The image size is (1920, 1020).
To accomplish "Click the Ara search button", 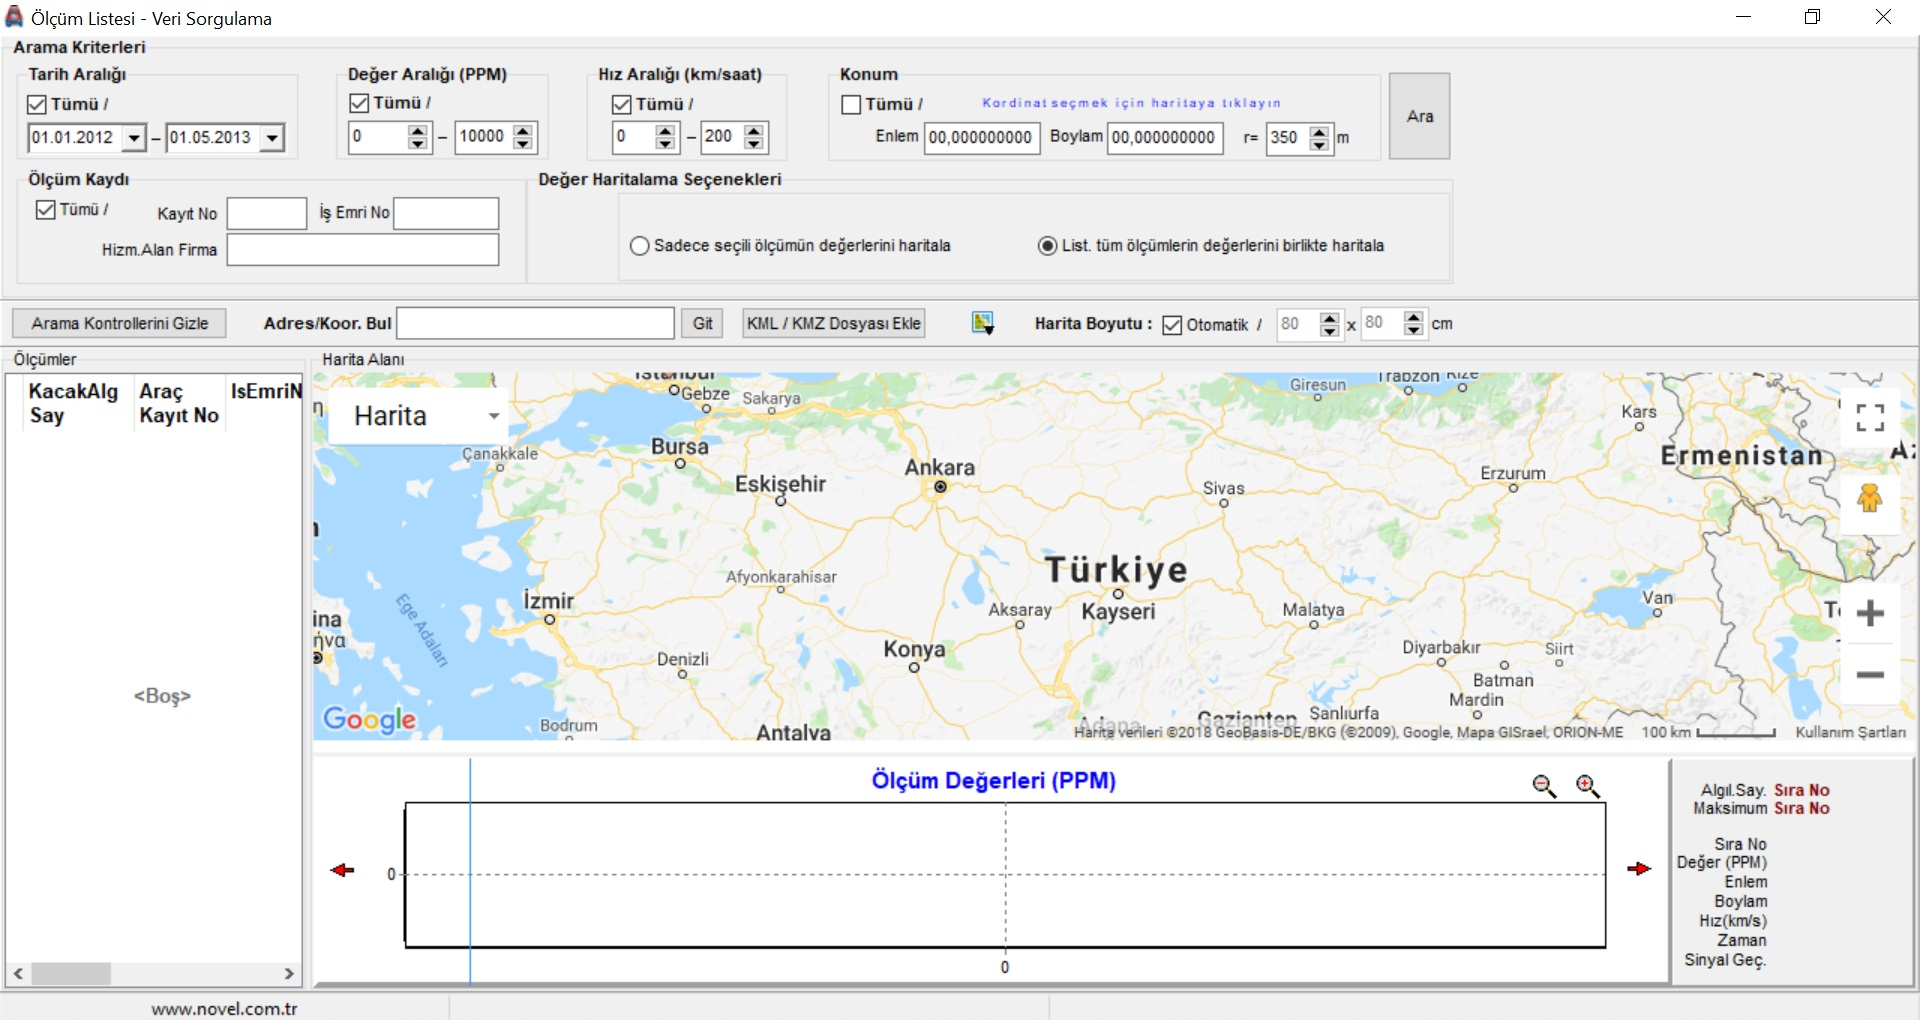I will [1419, 116].
